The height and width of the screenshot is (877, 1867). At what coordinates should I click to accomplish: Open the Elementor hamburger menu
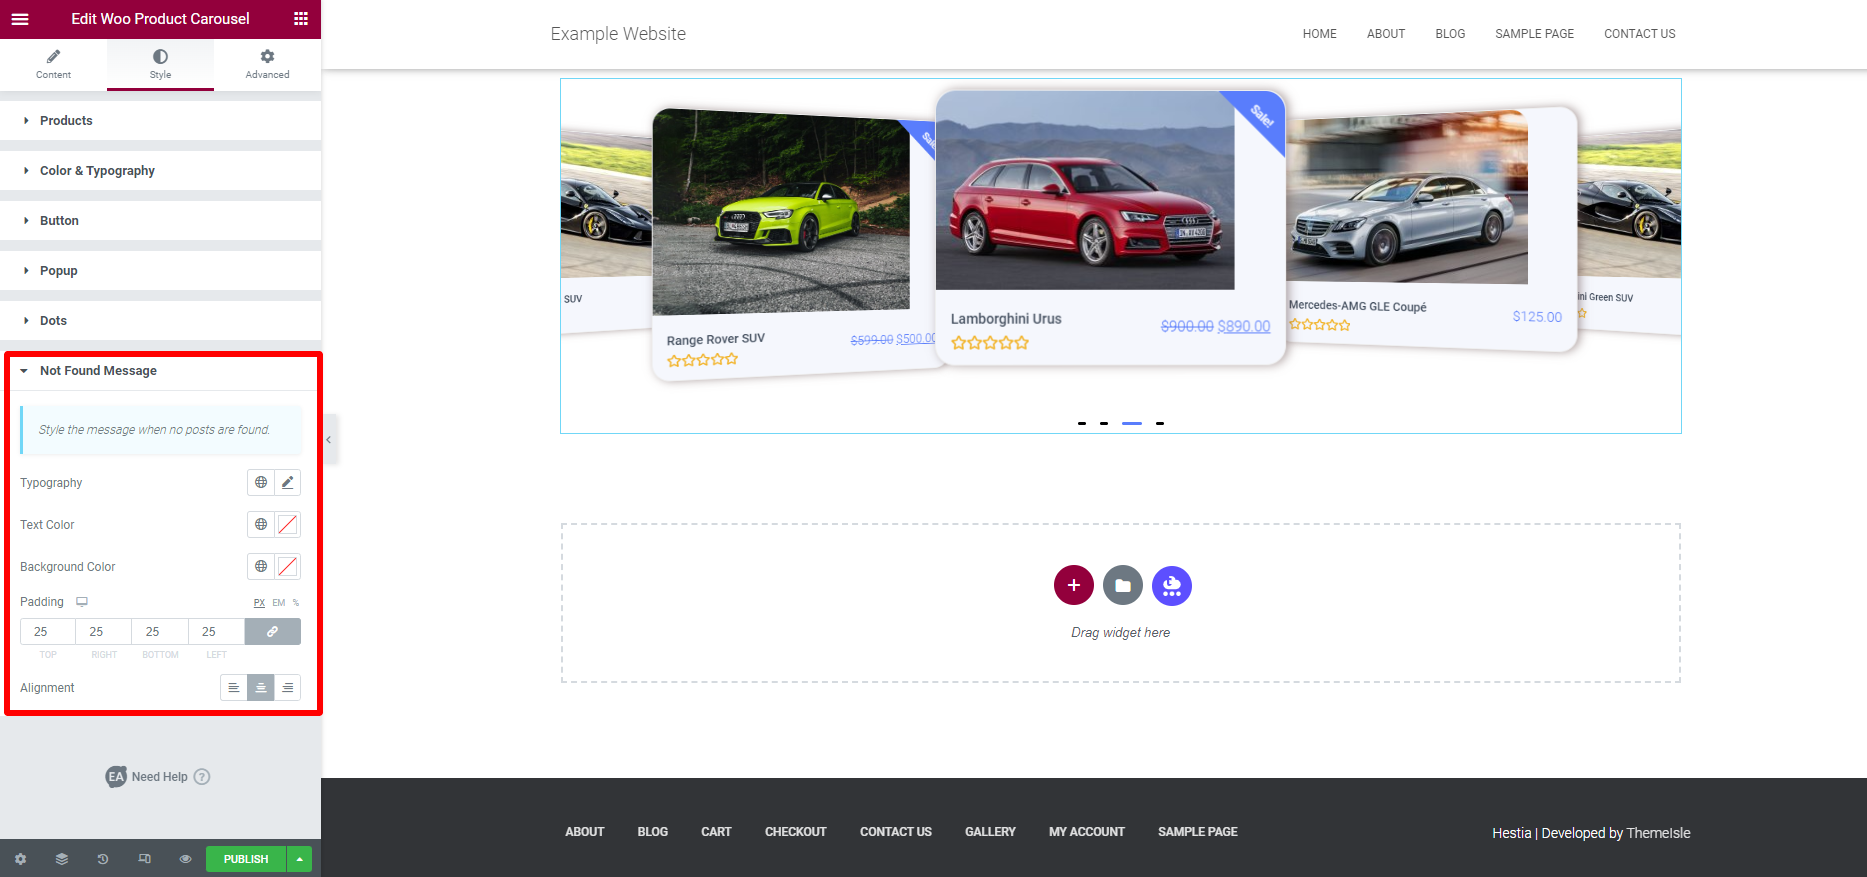20,19
